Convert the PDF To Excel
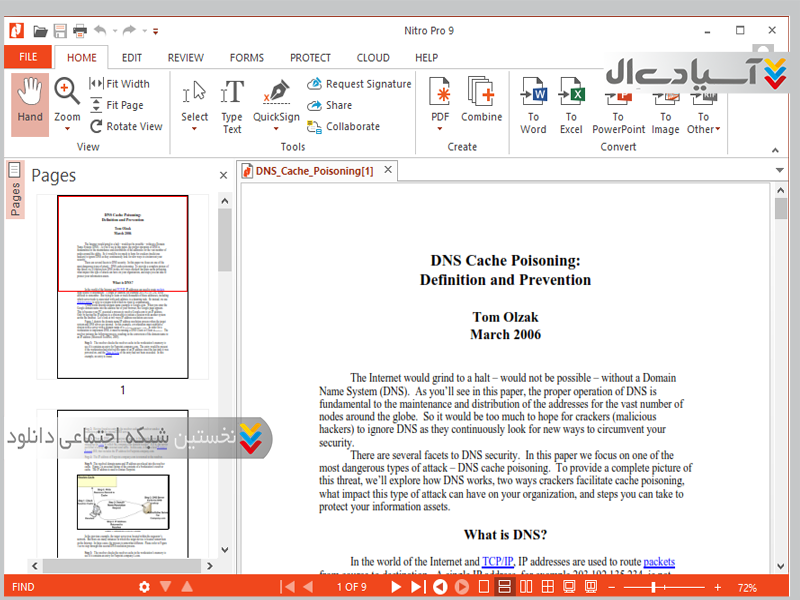This screenshot has height=600, width=800. pyautogui.click(x=571, y=106)
